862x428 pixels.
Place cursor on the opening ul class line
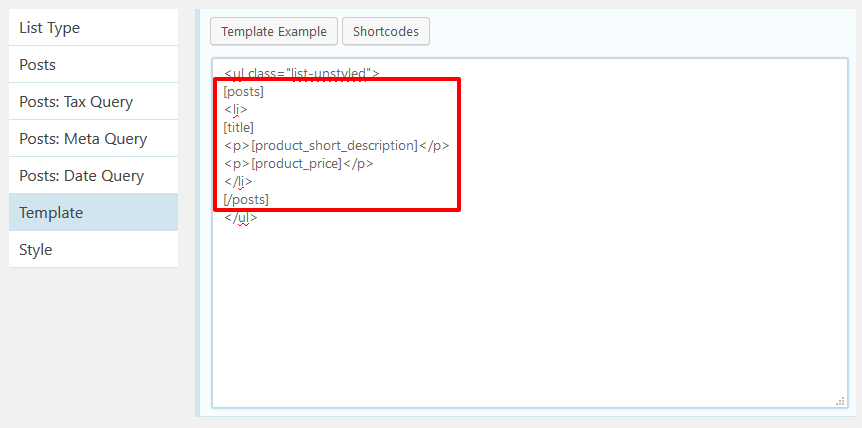coord(301,73)
